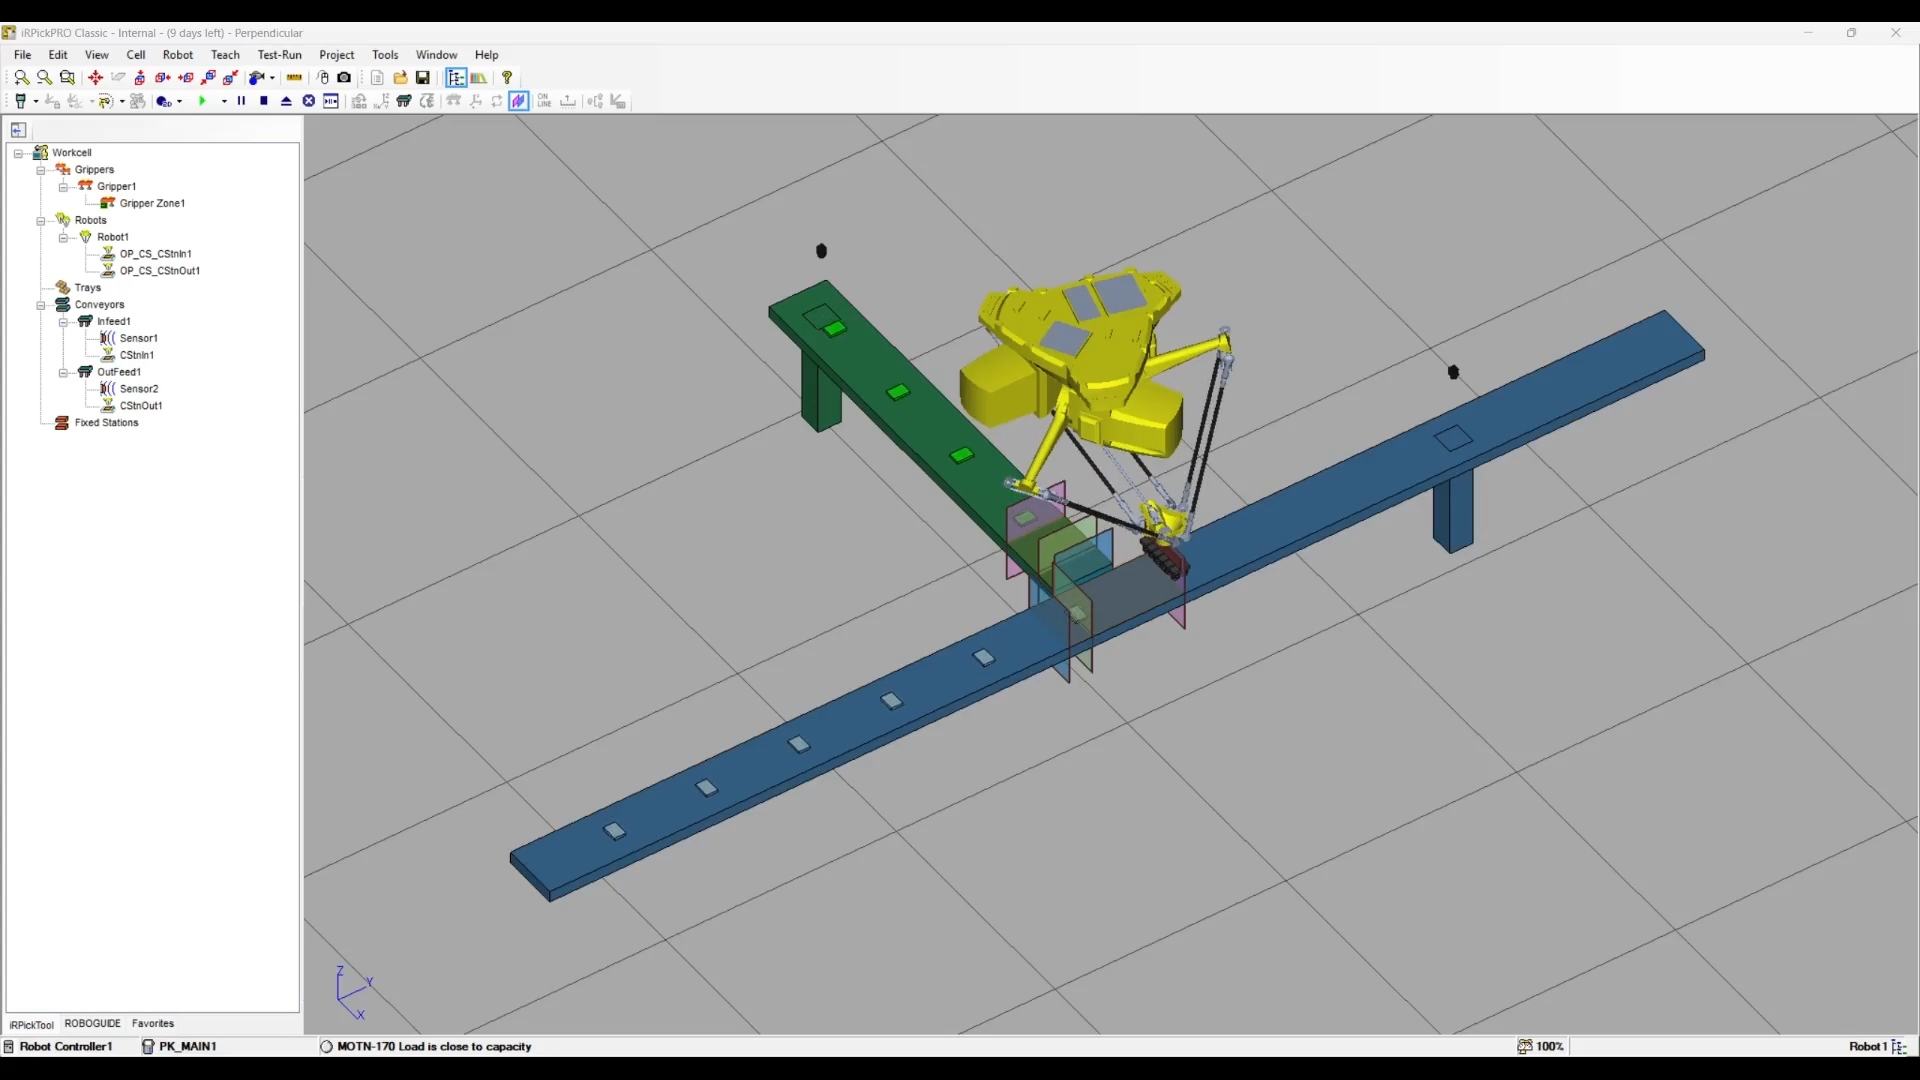The width and height of the screenshot is (1920, 1080).
Task: Click the eject triangle toolbar icon
Action: [286, 101]
